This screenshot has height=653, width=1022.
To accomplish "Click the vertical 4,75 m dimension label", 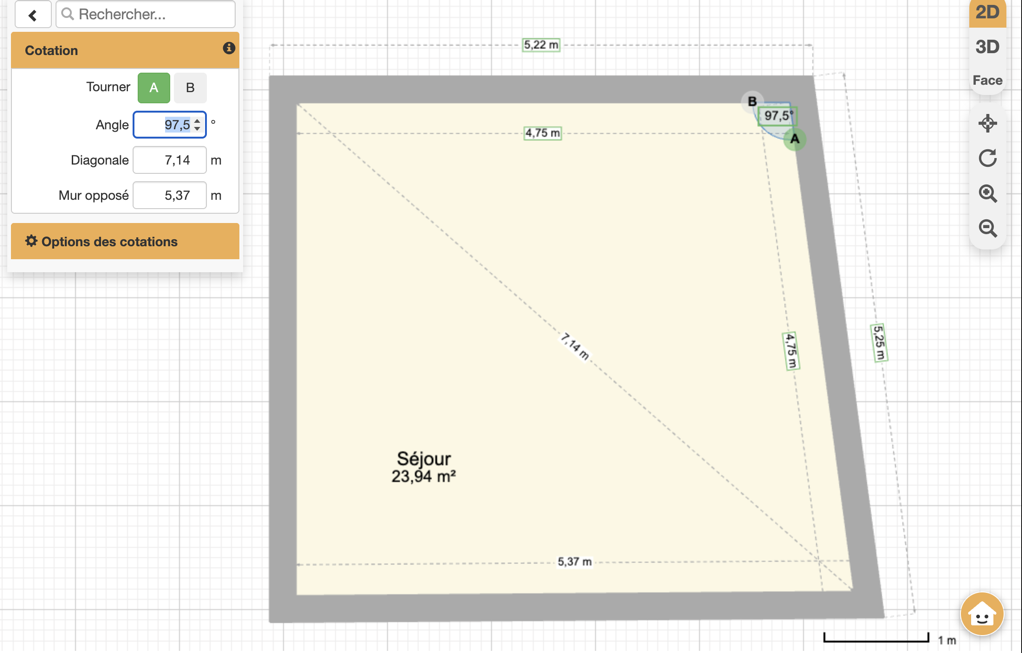I will [791, 351].
